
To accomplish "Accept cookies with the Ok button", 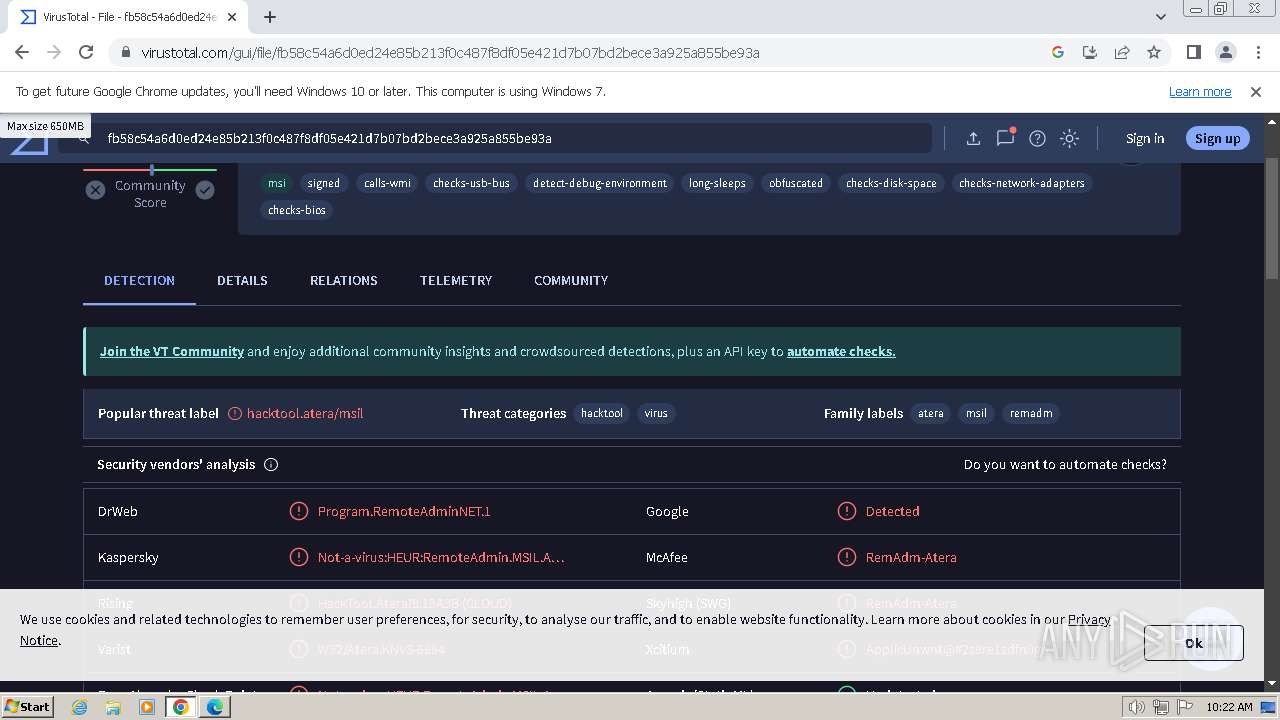I will [1194, 643].
